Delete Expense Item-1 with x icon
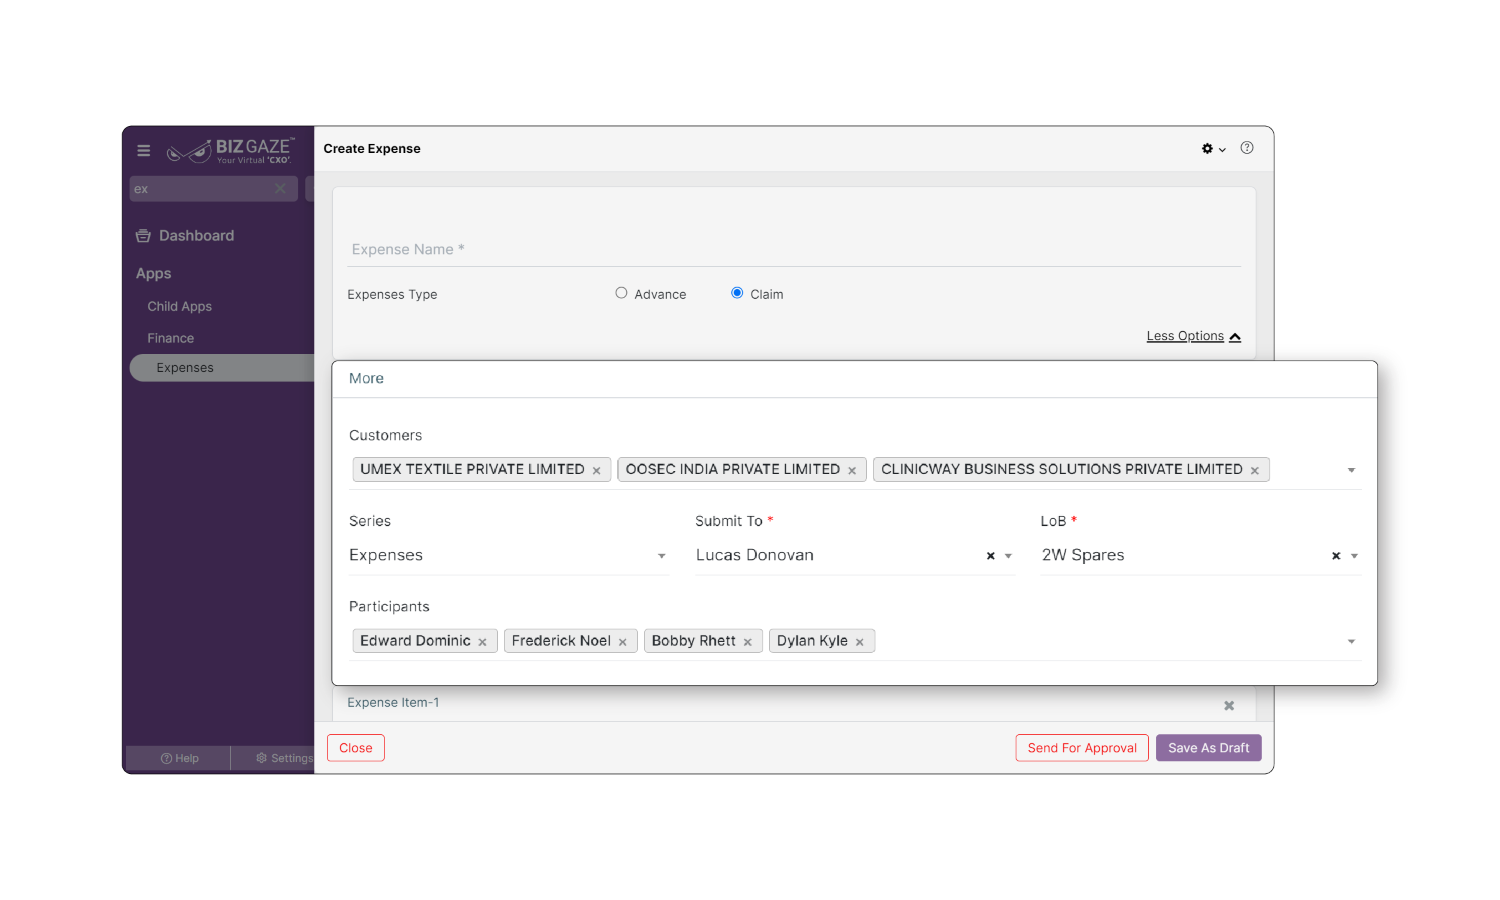Screen dimensions: 1500x900 pos(1229,706)
